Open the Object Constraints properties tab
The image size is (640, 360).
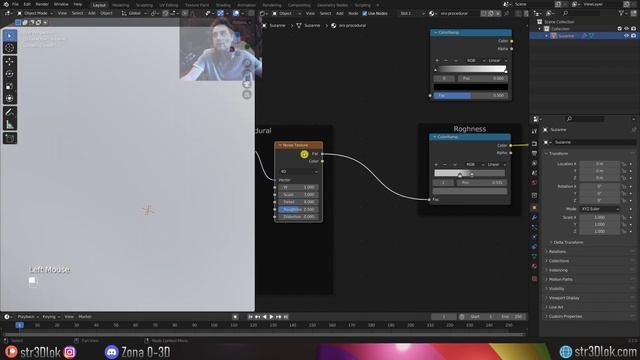(534, 247)
